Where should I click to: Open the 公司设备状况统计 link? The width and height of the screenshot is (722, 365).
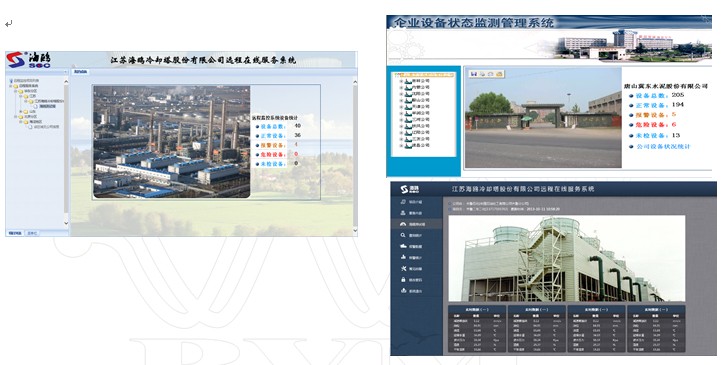664,146
